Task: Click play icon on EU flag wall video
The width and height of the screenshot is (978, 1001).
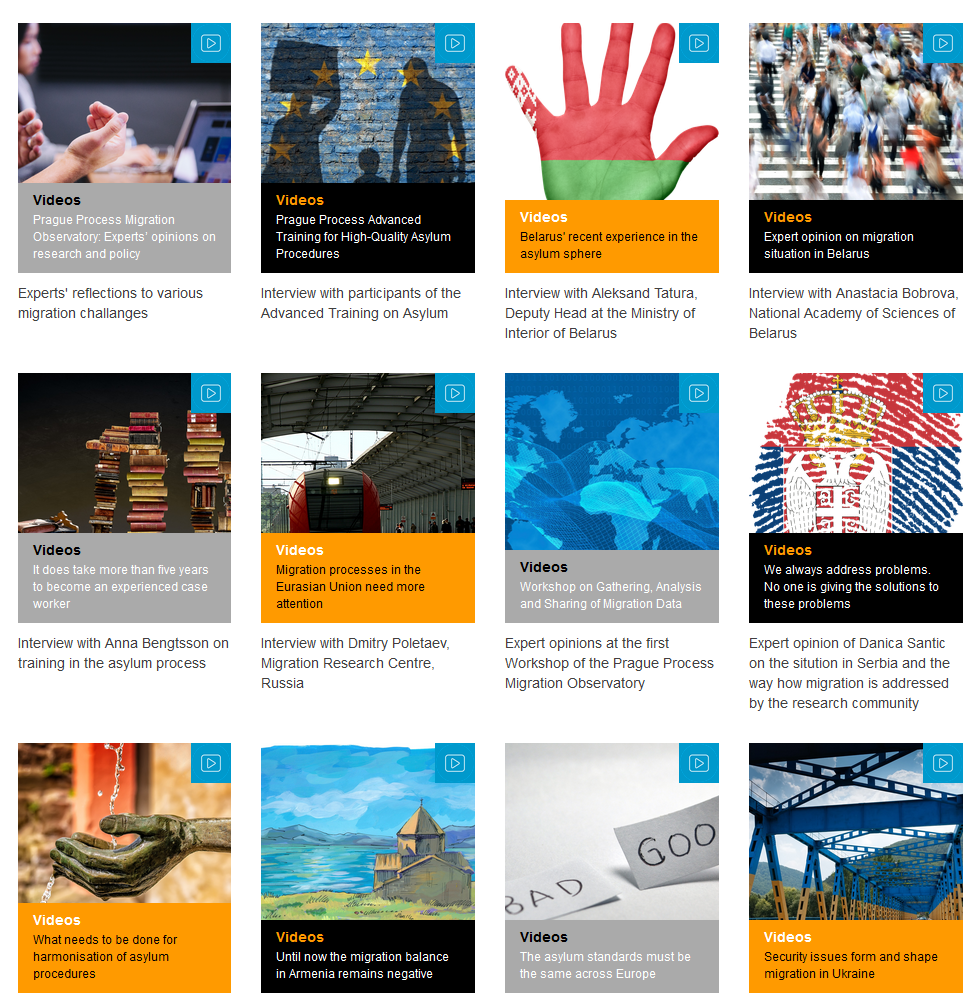Action: point(455,43)
